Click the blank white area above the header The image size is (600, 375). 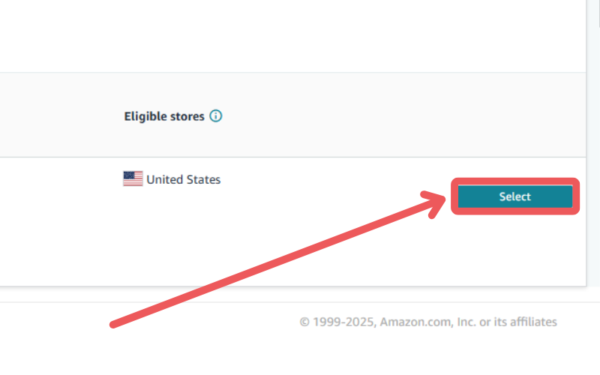pyautogui.click(x=293, y=36)
